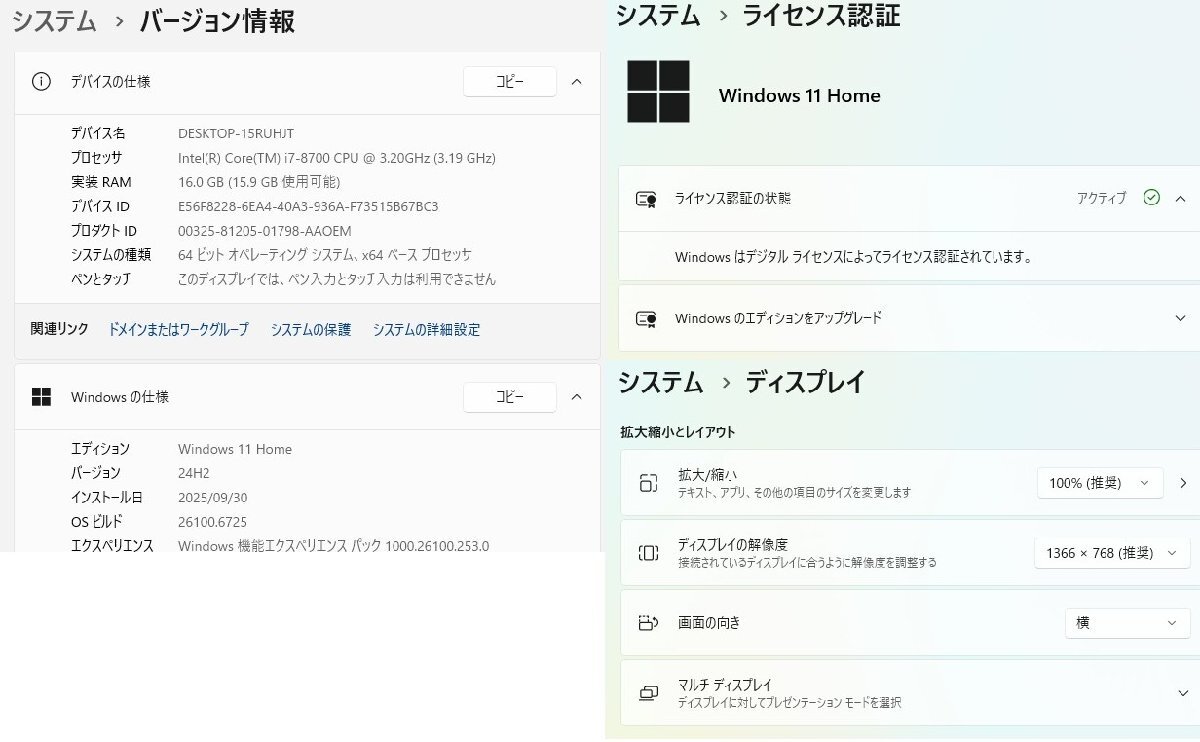This screenshot has width=1200, height=742.
Task: Click the 画面の向き orientation icon
Action: 646,622
